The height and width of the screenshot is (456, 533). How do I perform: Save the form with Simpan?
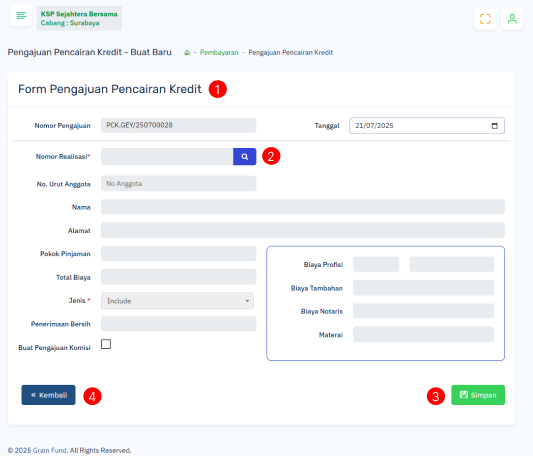tap(478, 395)
